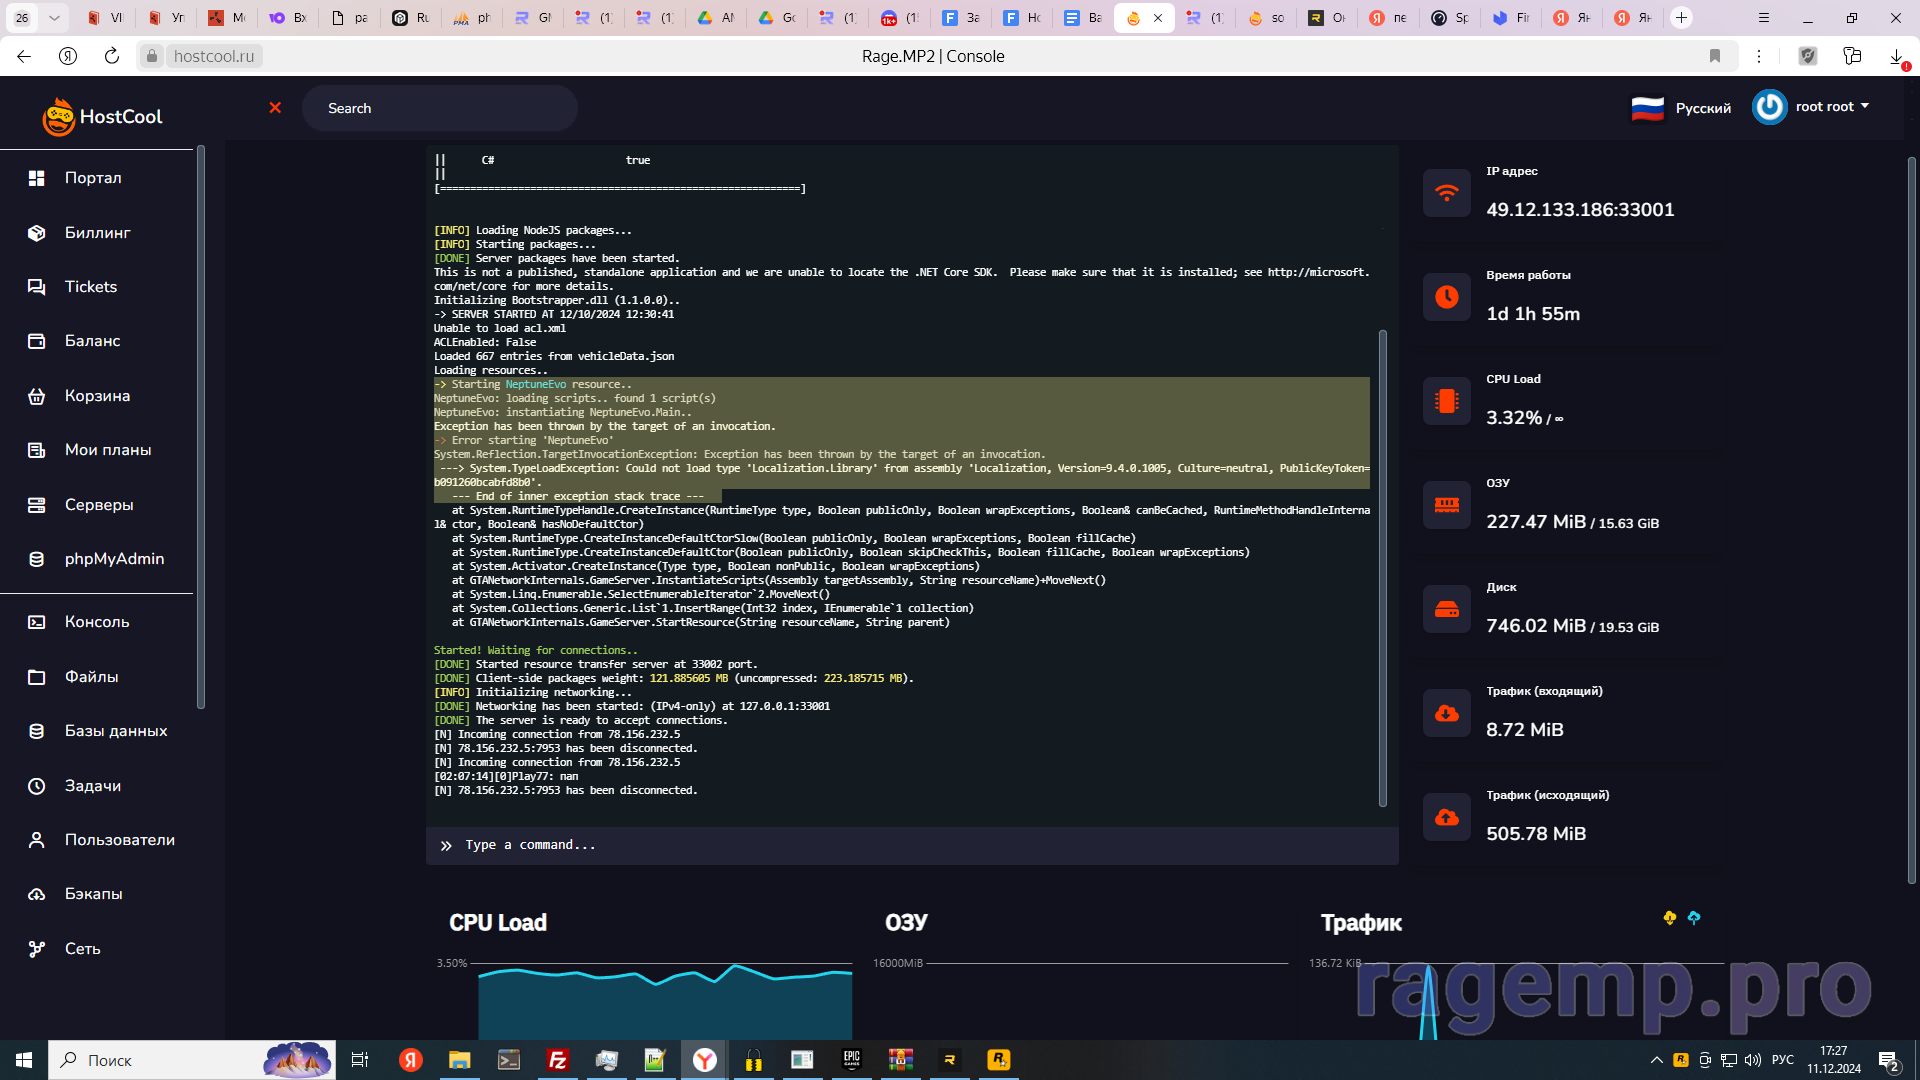Click the Задачи clock icon
The width and height of the screenshot is (1920, 1080).
pos(37,786)
